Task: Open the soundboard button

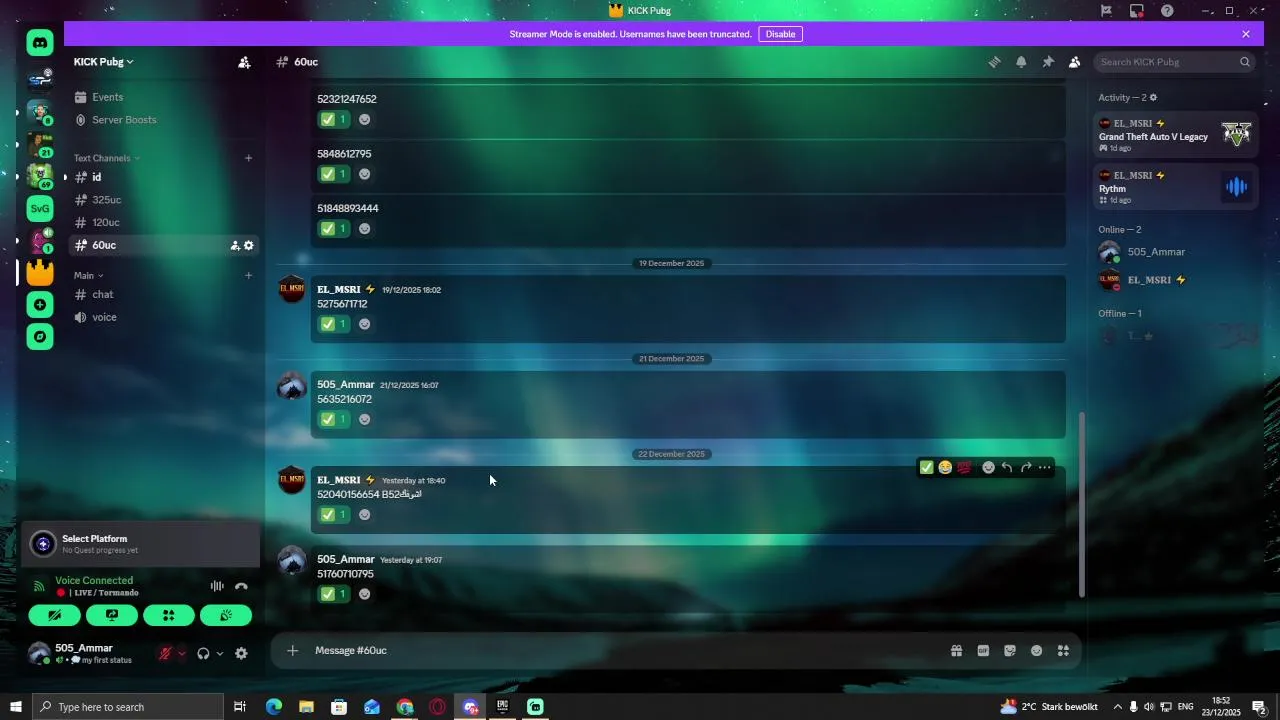Action: coord(225,616)
